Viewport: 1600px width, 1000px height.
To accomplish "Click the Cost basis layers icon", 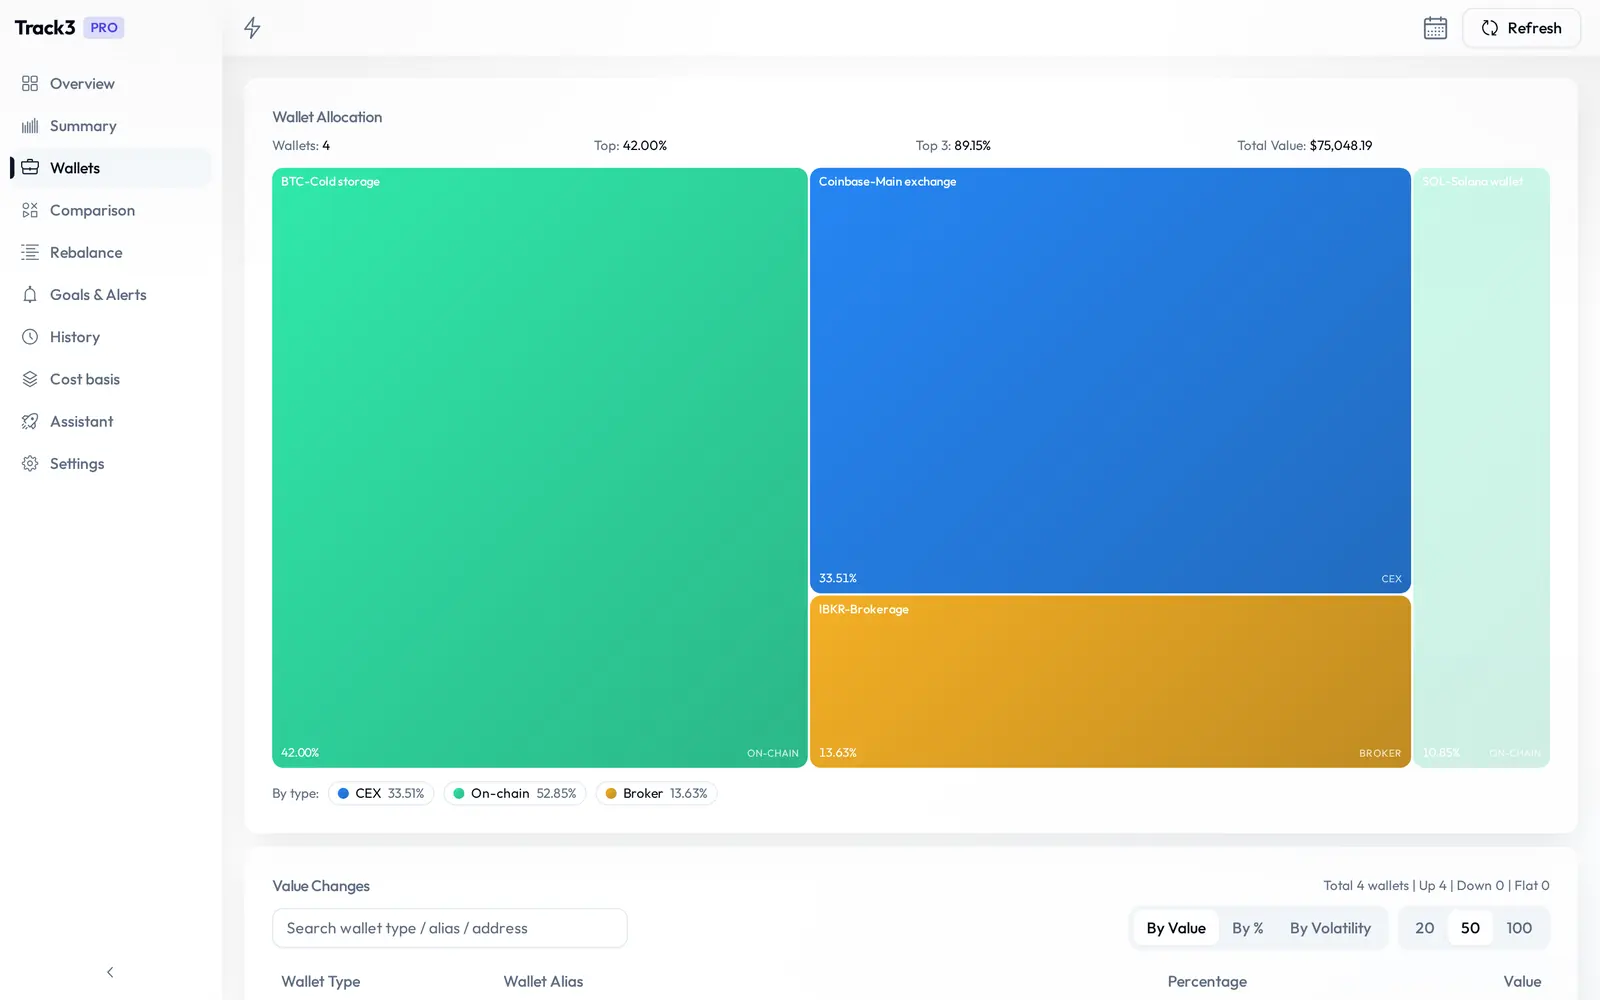I will (x=30, y=379).
